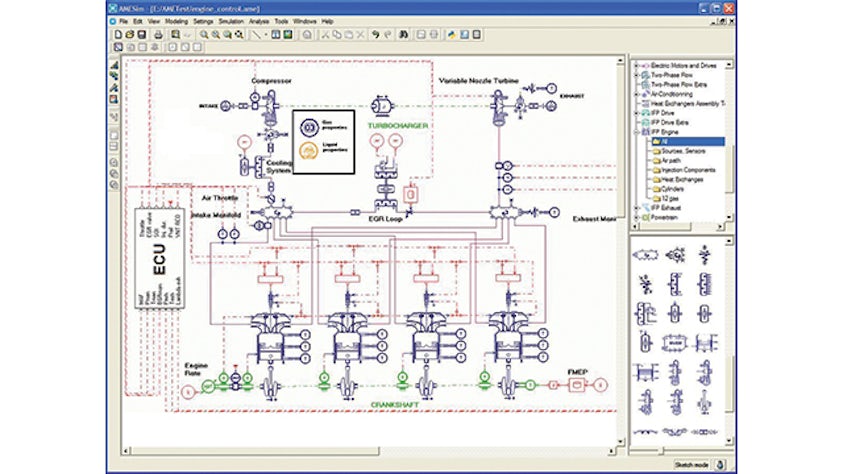Click the Gas properties icon in the sketch
The image size is (843, 474).
[x=309, y=127]
